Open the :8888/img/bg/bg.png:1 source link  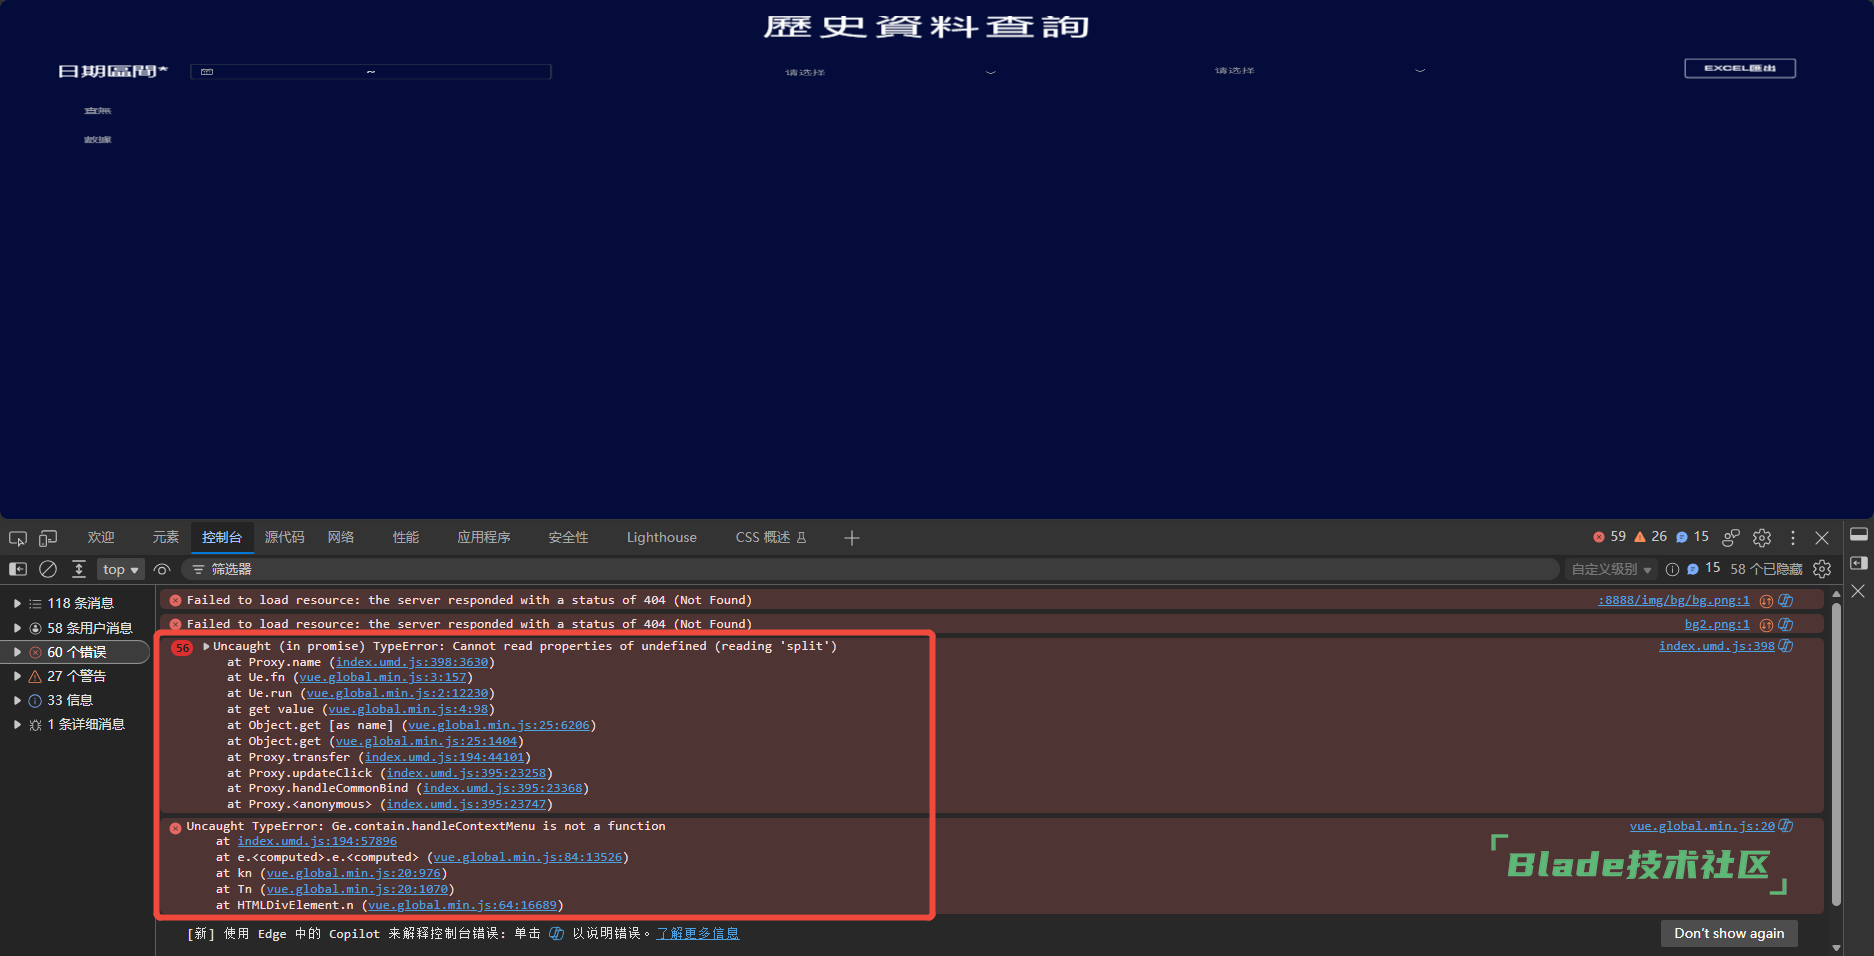pos(1674,600)
